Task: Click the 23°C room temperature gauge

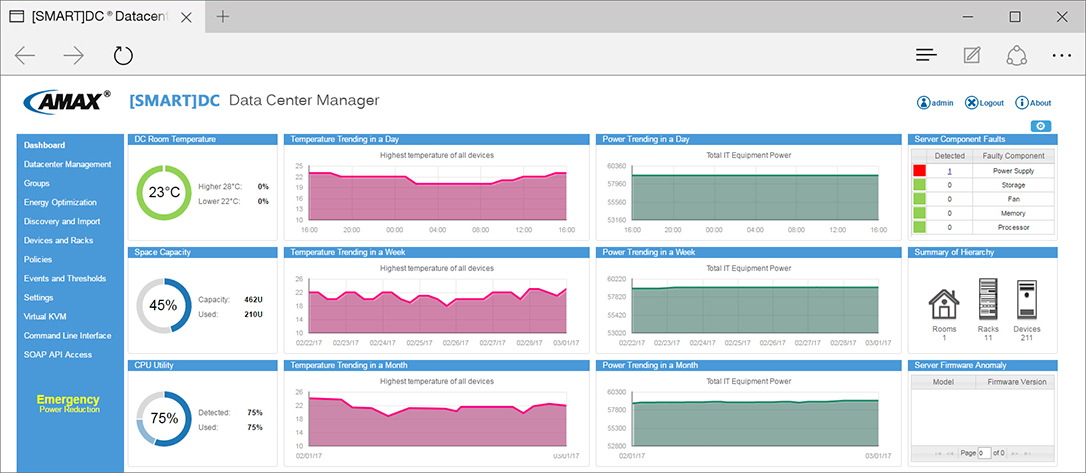Action: (164, 193)
